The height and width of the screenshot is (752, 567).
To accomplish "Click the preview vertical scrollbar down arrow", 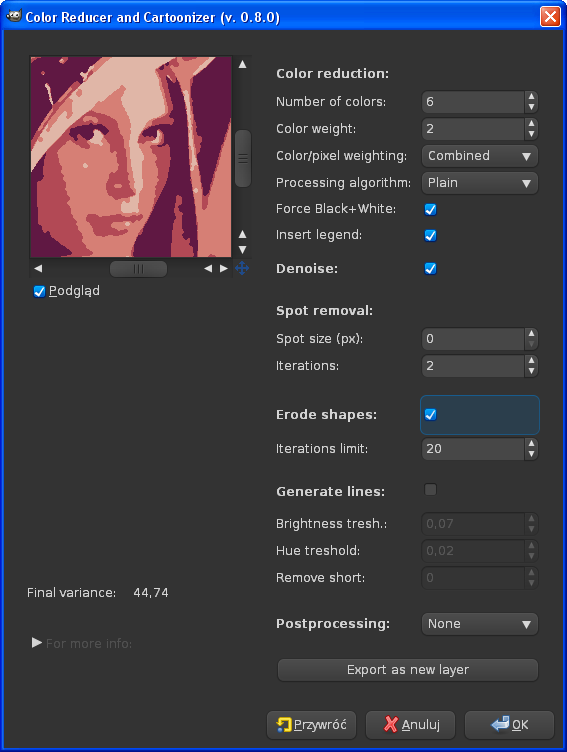I will [243, 250].
